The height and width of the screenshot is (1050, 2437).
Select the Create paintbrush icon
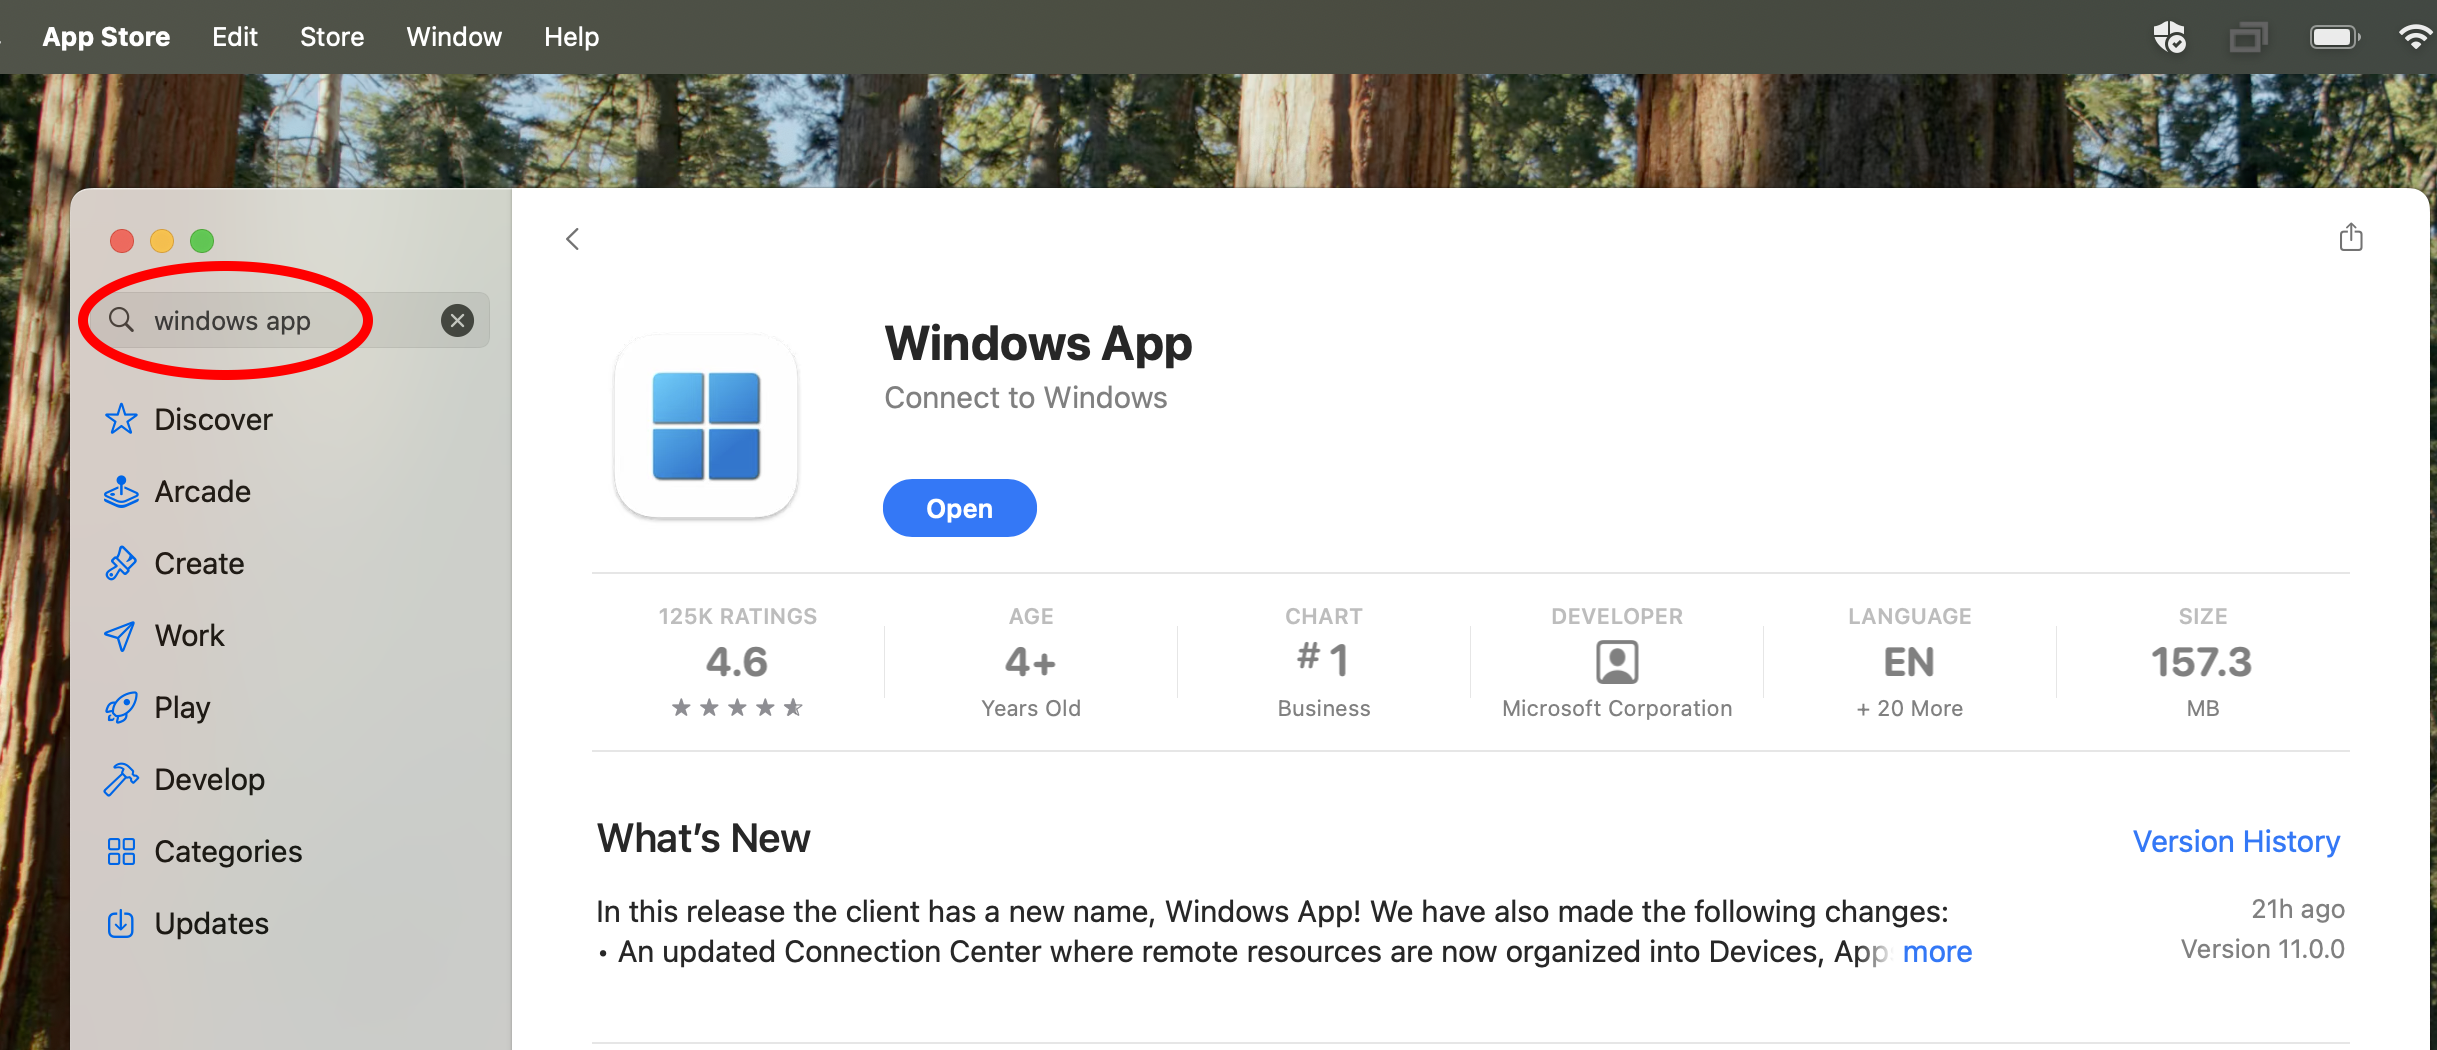[x=121, y=563]
